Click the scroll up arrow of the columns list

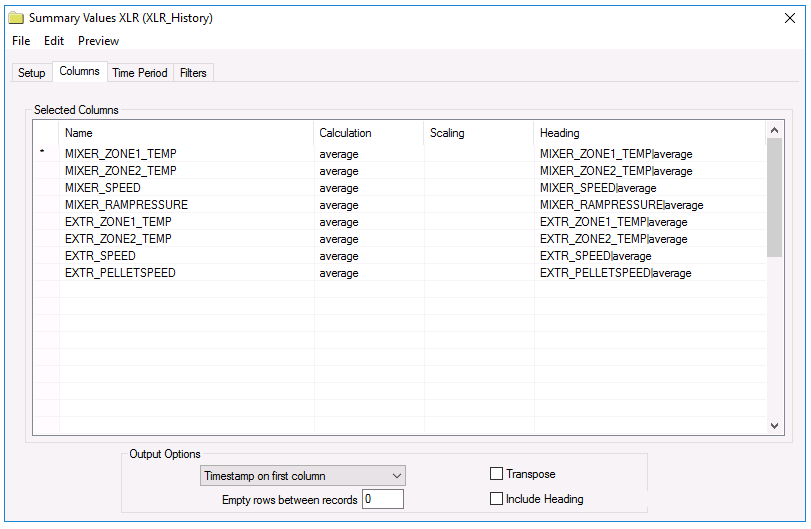coord(774,130)
